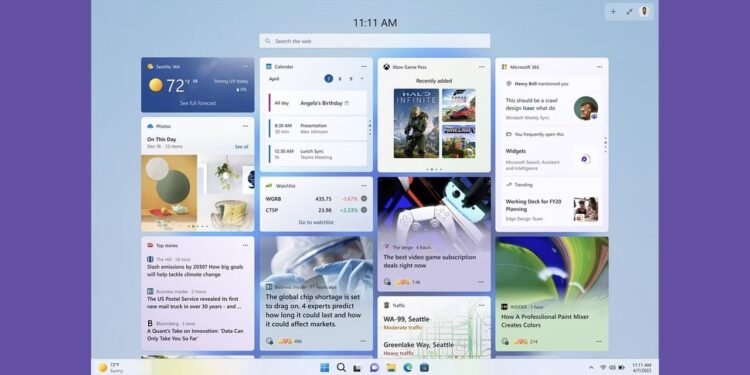Click the round icon beside WGRB percentage
Screen dimensions: 750x375
tap(364, 199)
